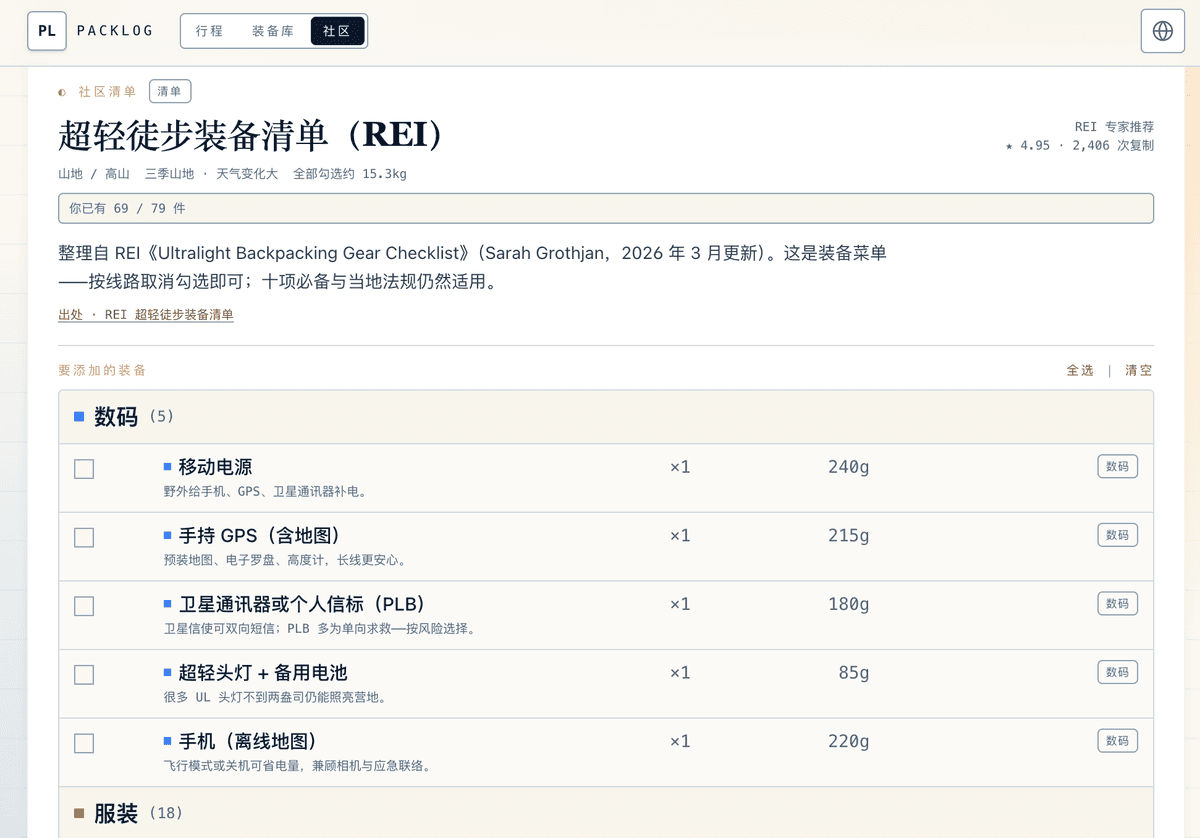Image resolution: width=1200 pixels, height=838 pixels.
Task: Open the 出处 · REI 超轻徒步装备清单 source link
Action: point(146,314)
